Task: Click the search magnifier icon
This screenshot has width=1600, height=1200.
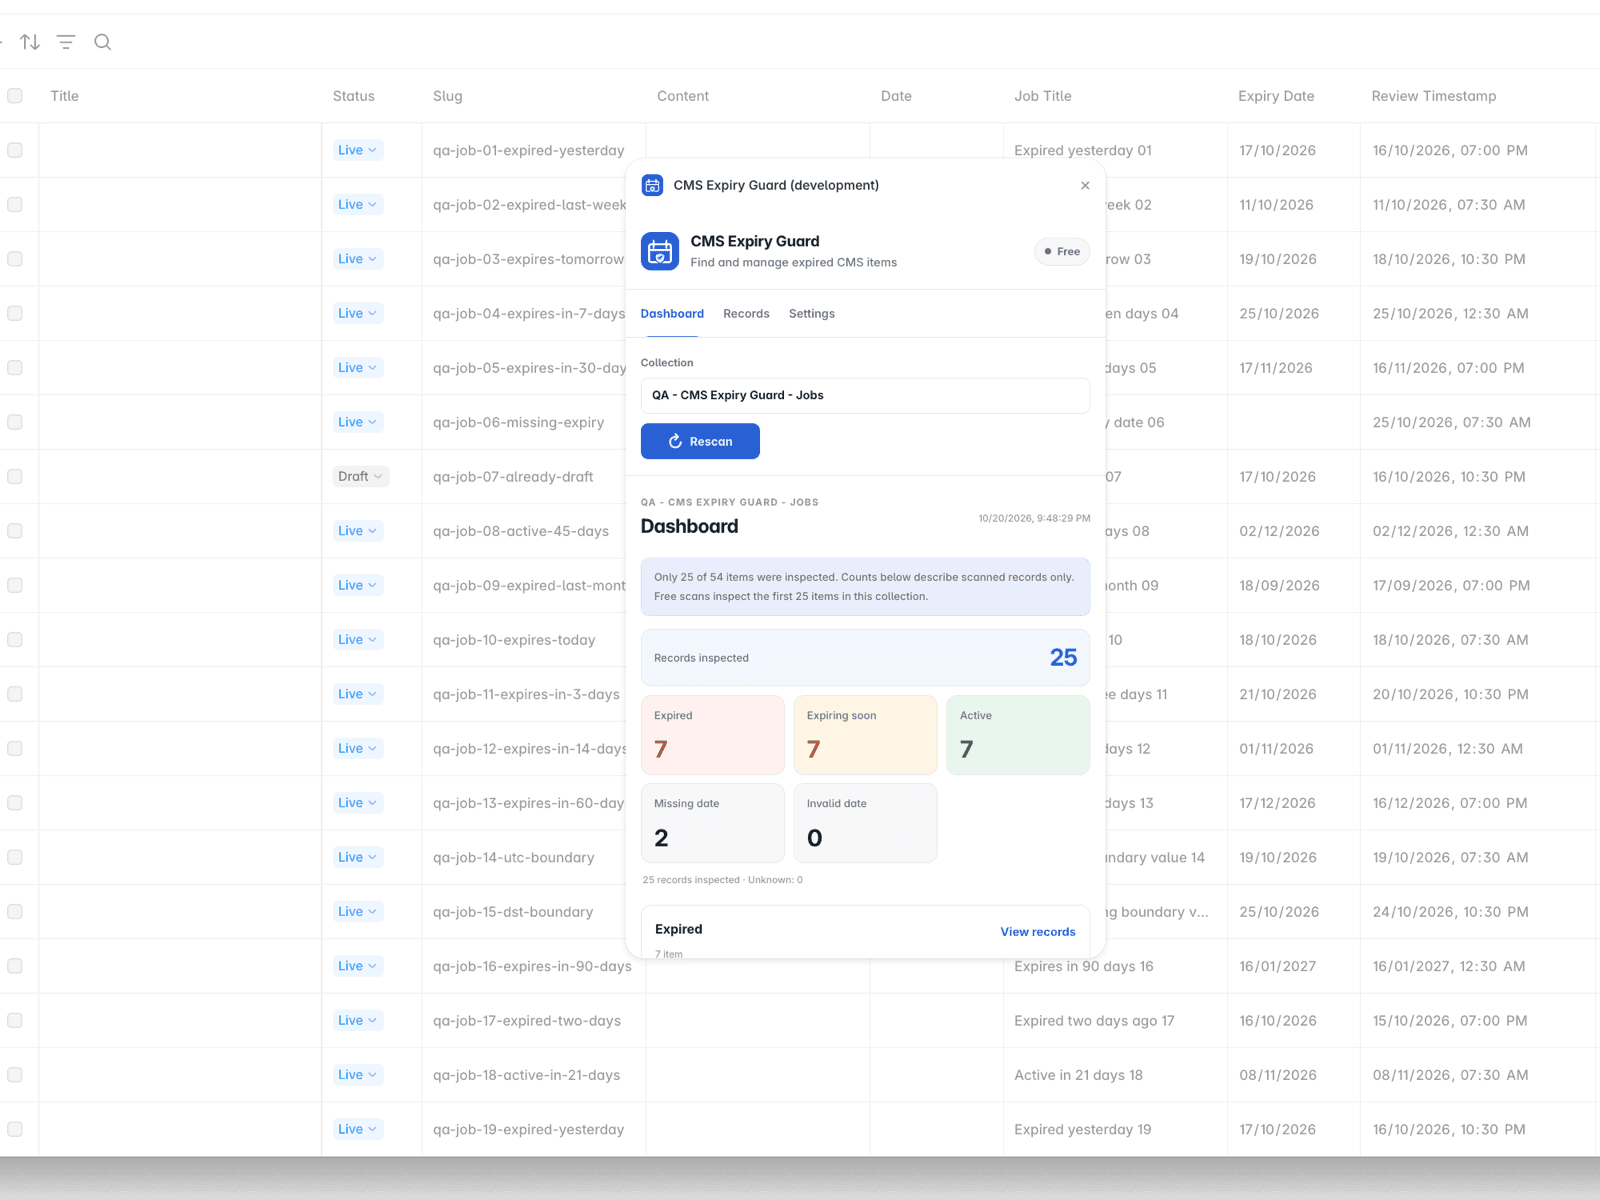Action: tap(102, 42)
